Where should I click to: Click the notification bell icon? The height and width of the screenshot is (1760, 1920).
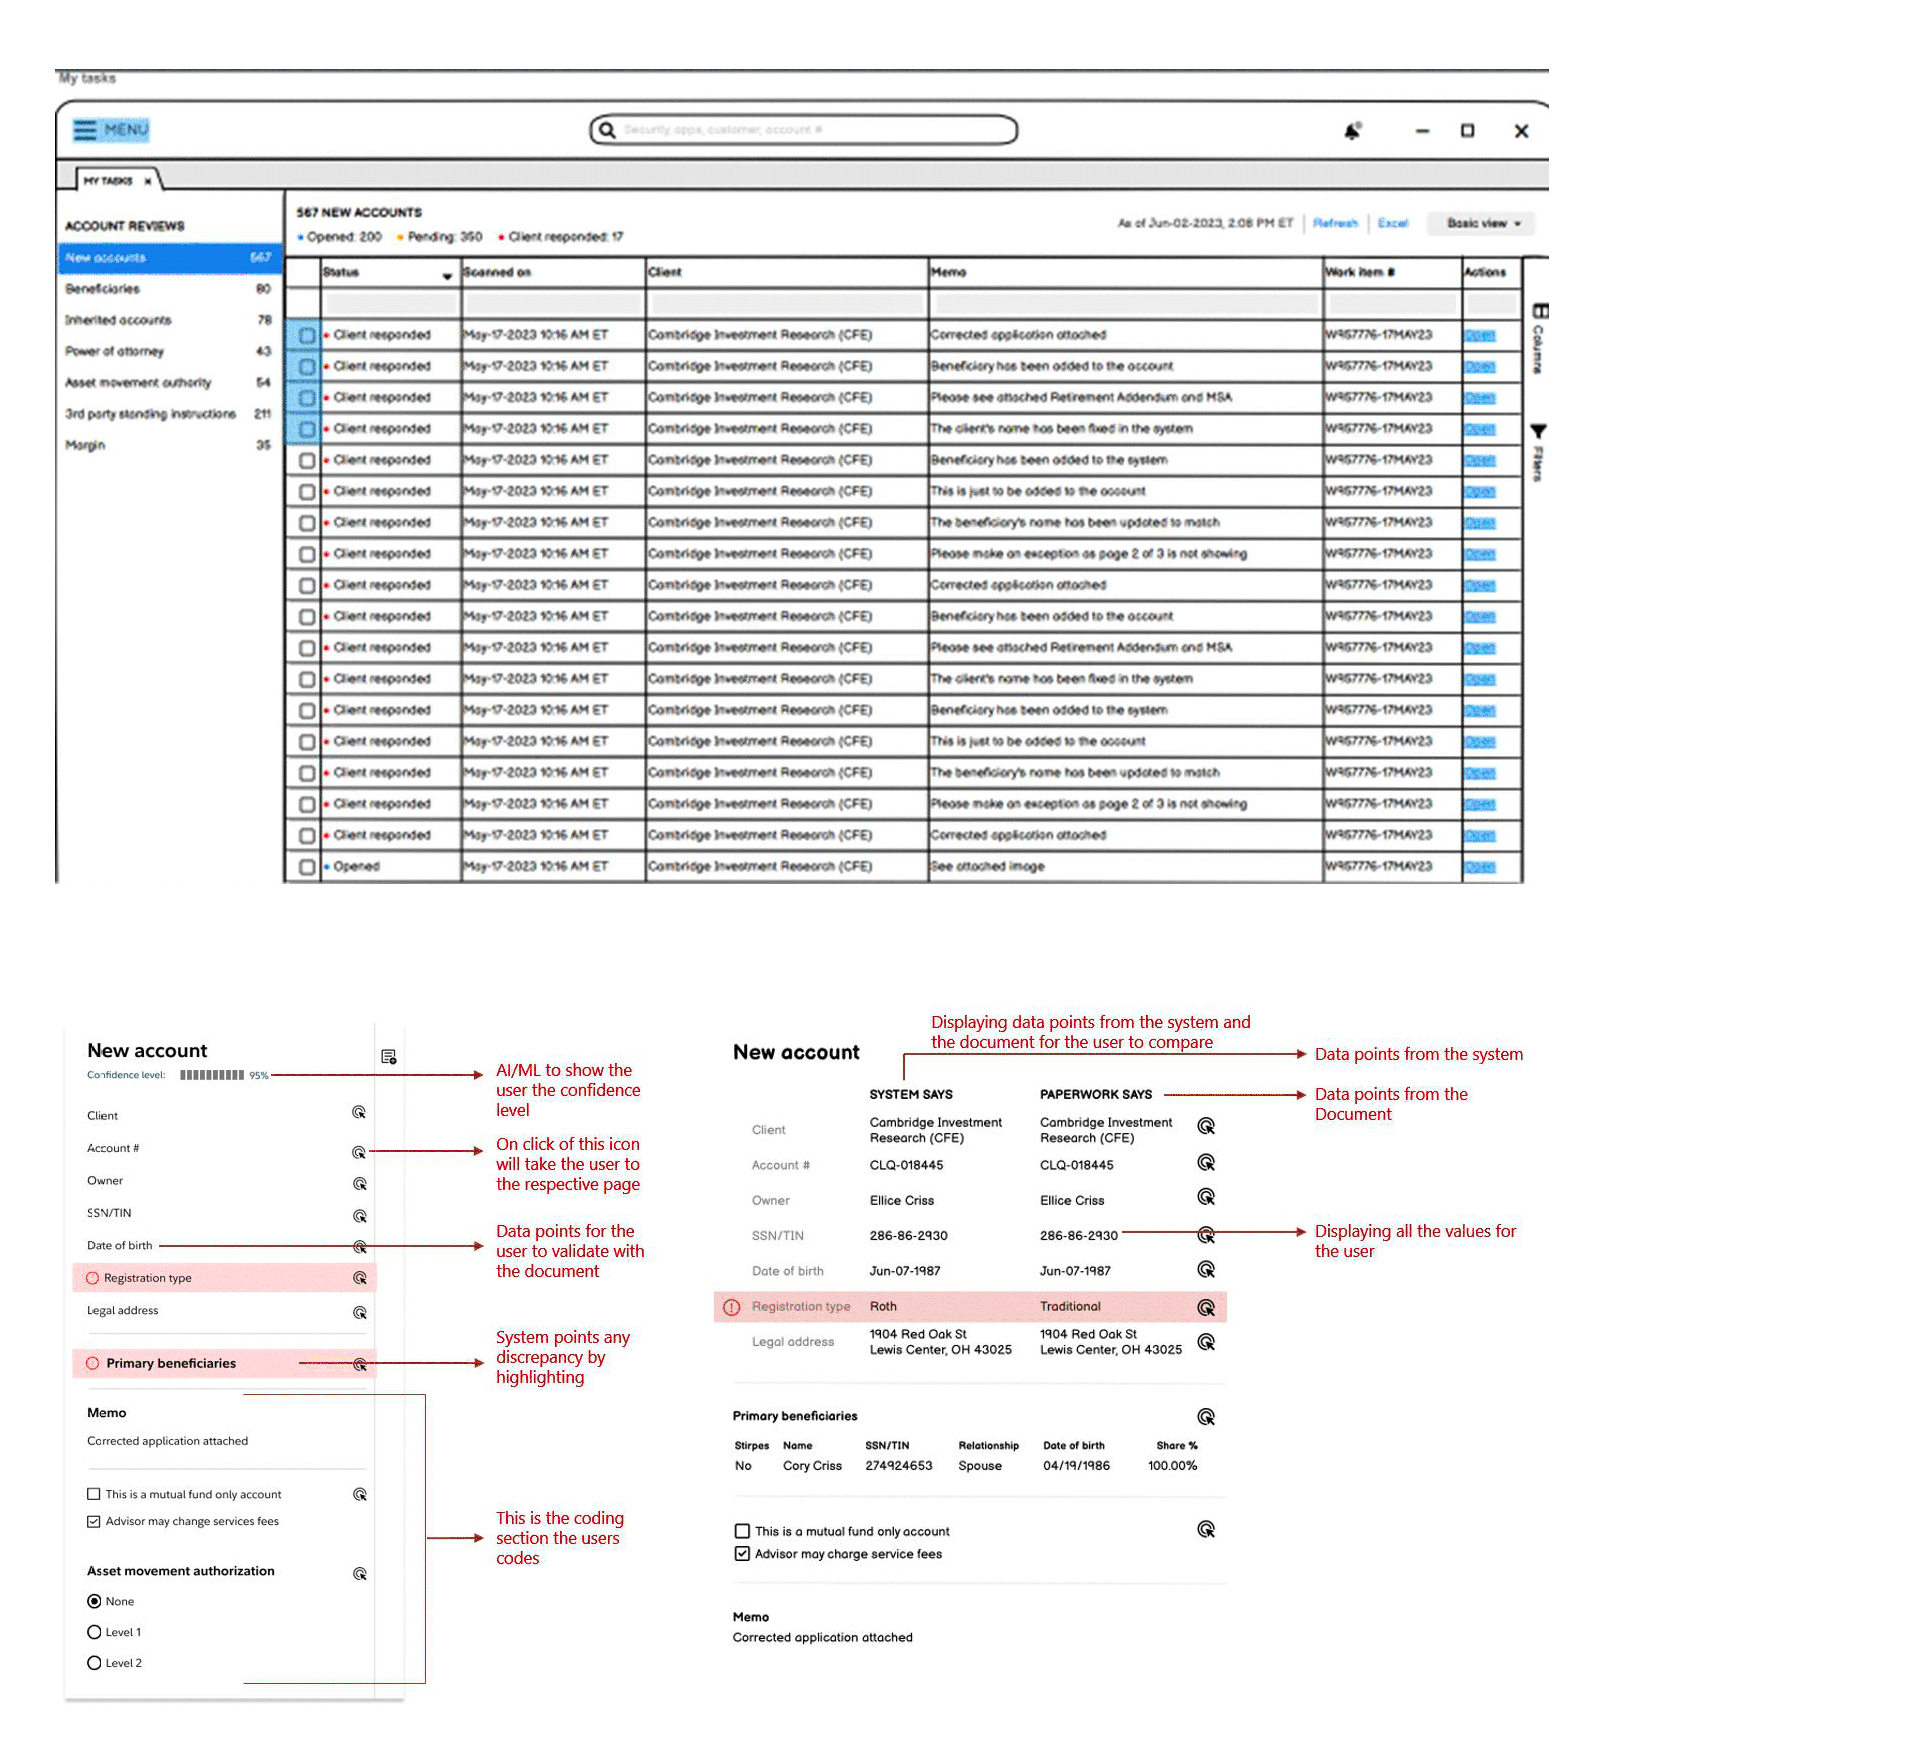pos(1352,131)
